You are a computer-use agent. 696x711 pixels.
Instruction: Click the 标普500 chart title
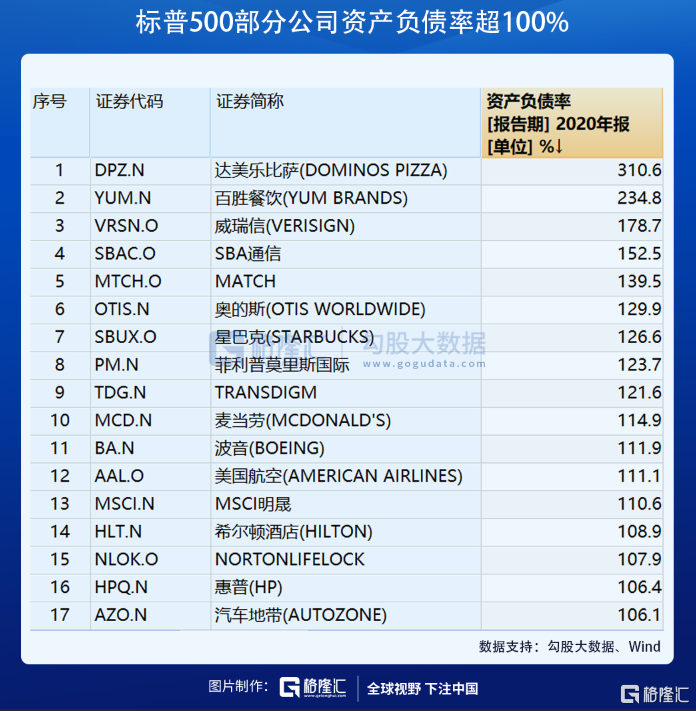pos(352,22)
